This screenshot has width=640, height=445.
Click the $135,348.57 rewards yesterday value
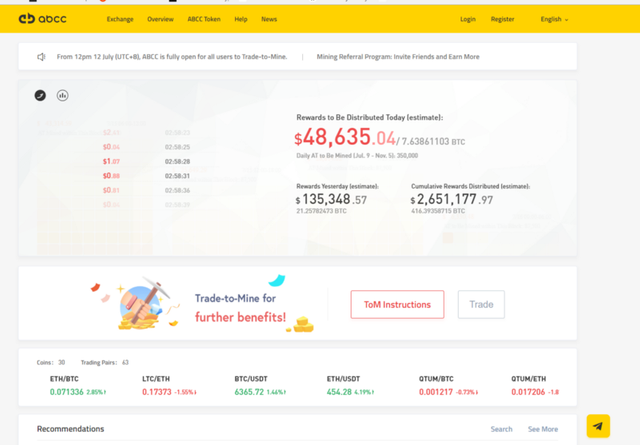[x=331, y=200]
